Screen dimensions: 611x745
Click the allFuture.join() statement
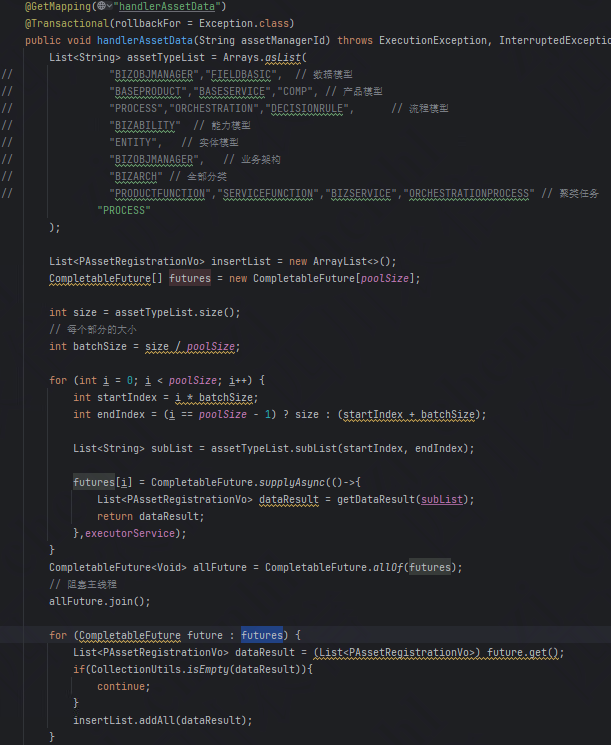pos(100,602)
